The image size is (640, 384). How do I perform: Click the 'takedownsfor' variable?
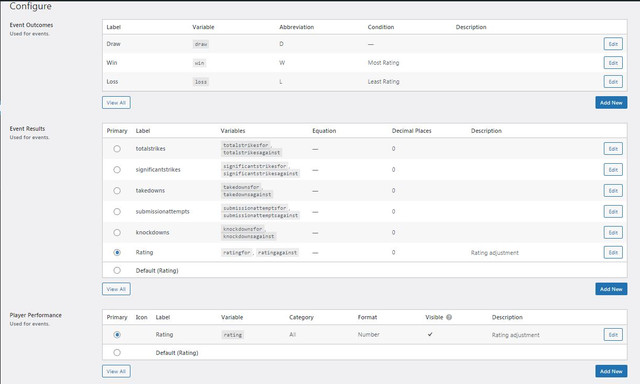241,187
